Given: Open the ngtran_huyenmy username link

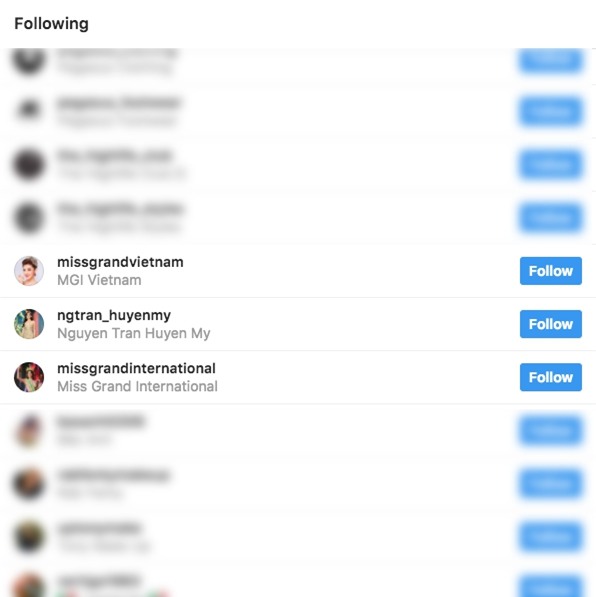Looking at the screenshot, I should (x=114, y=315).
